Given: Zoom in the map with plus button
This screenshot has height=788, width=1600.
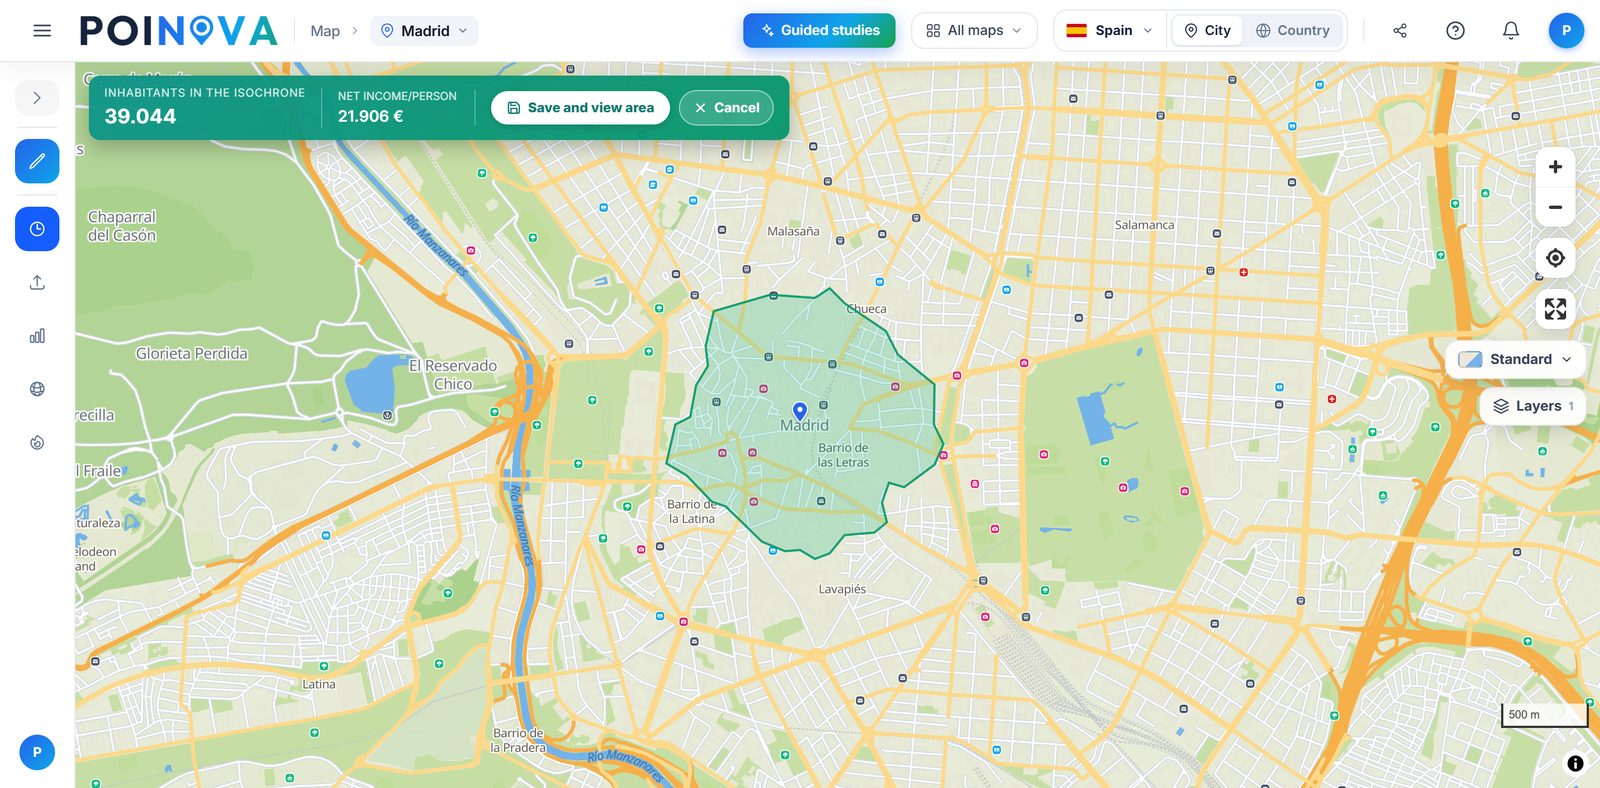Looking at the screenshot, I should 1555,167.
